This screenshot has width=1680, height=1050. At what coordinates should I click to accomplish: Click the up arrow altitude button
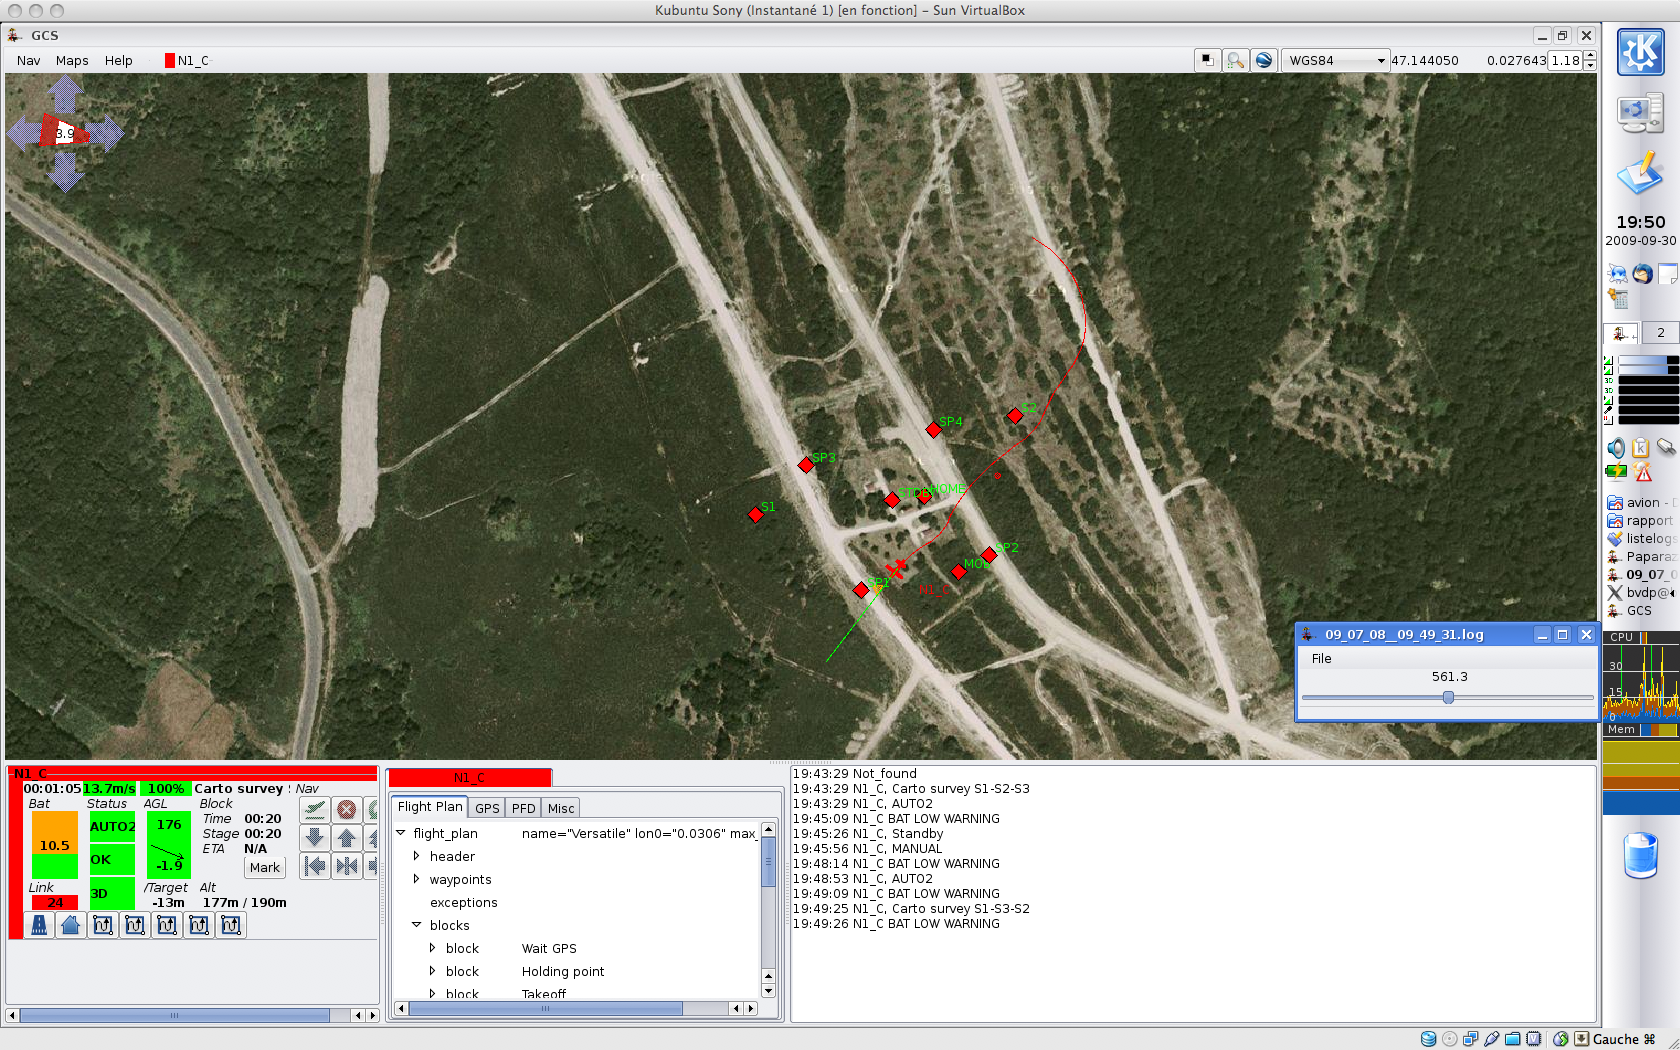(347, 838)
